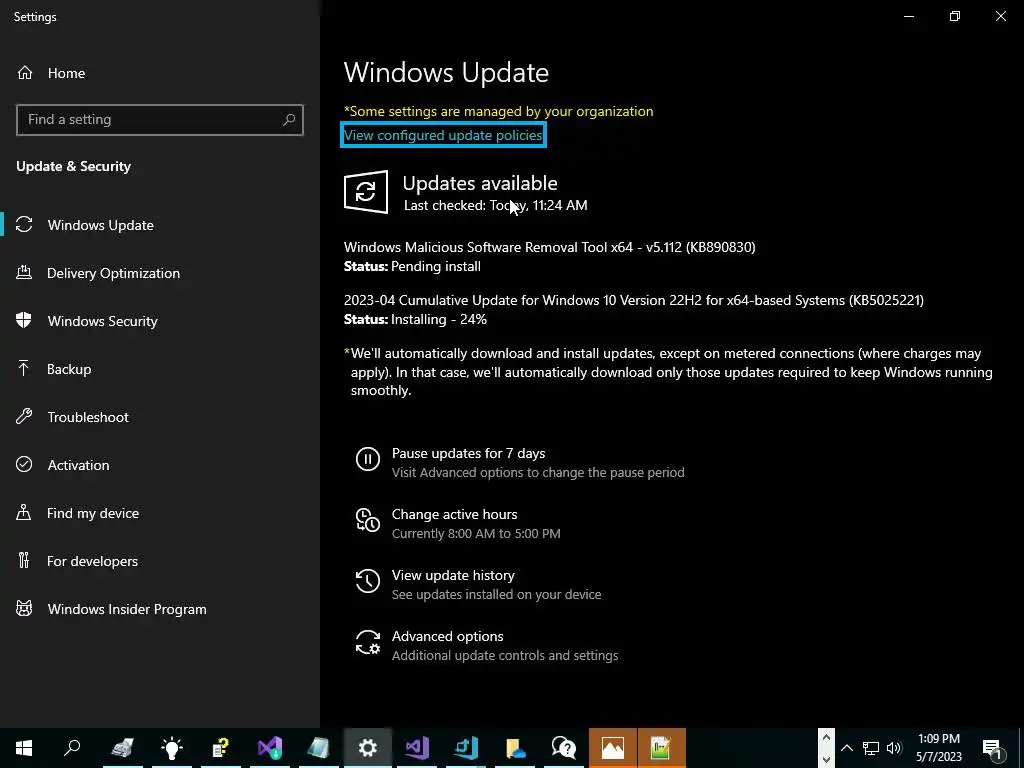Open the Backup settings page
Screen dimensions: 1024x768
tap(69, 369)
